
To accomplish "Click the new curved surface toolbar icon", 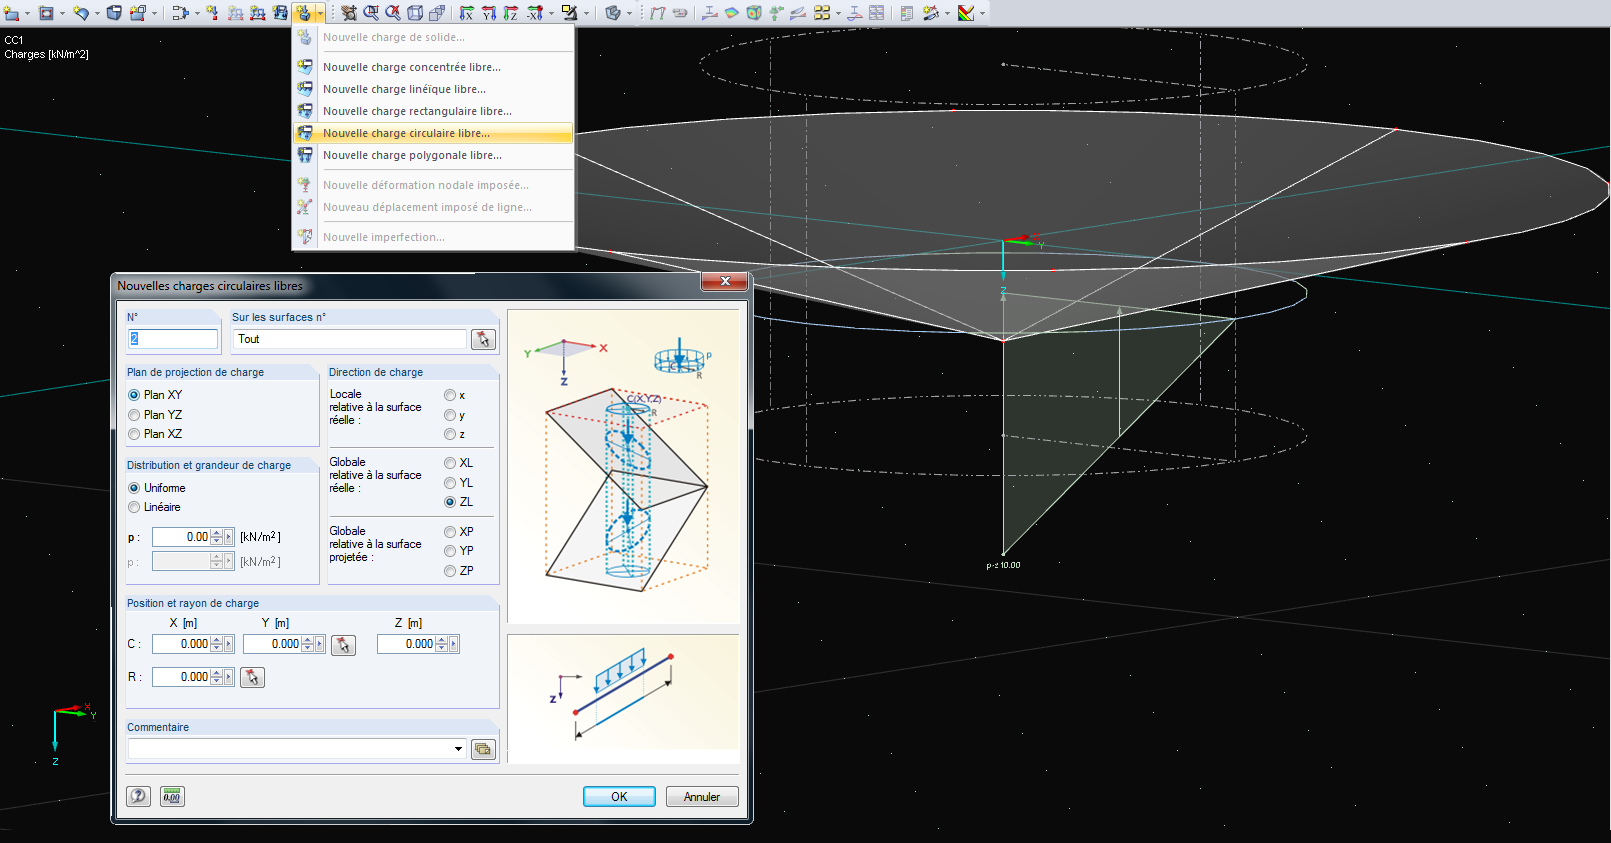I will tap(81, 13).
